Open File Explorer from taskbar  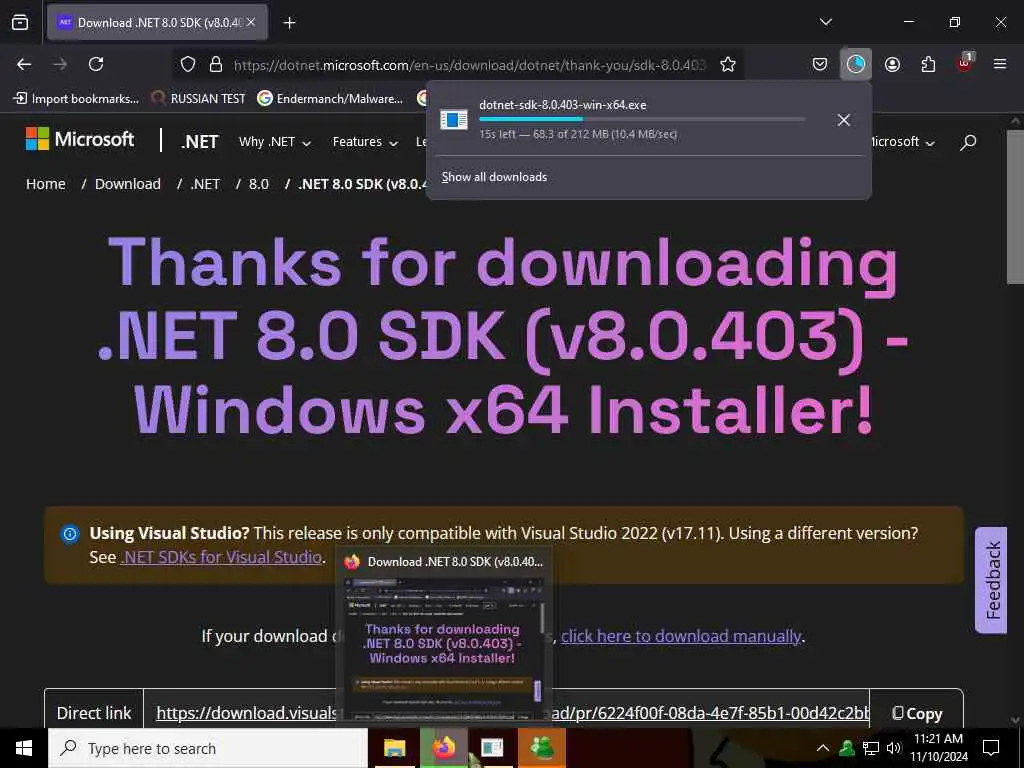point(394,748)
